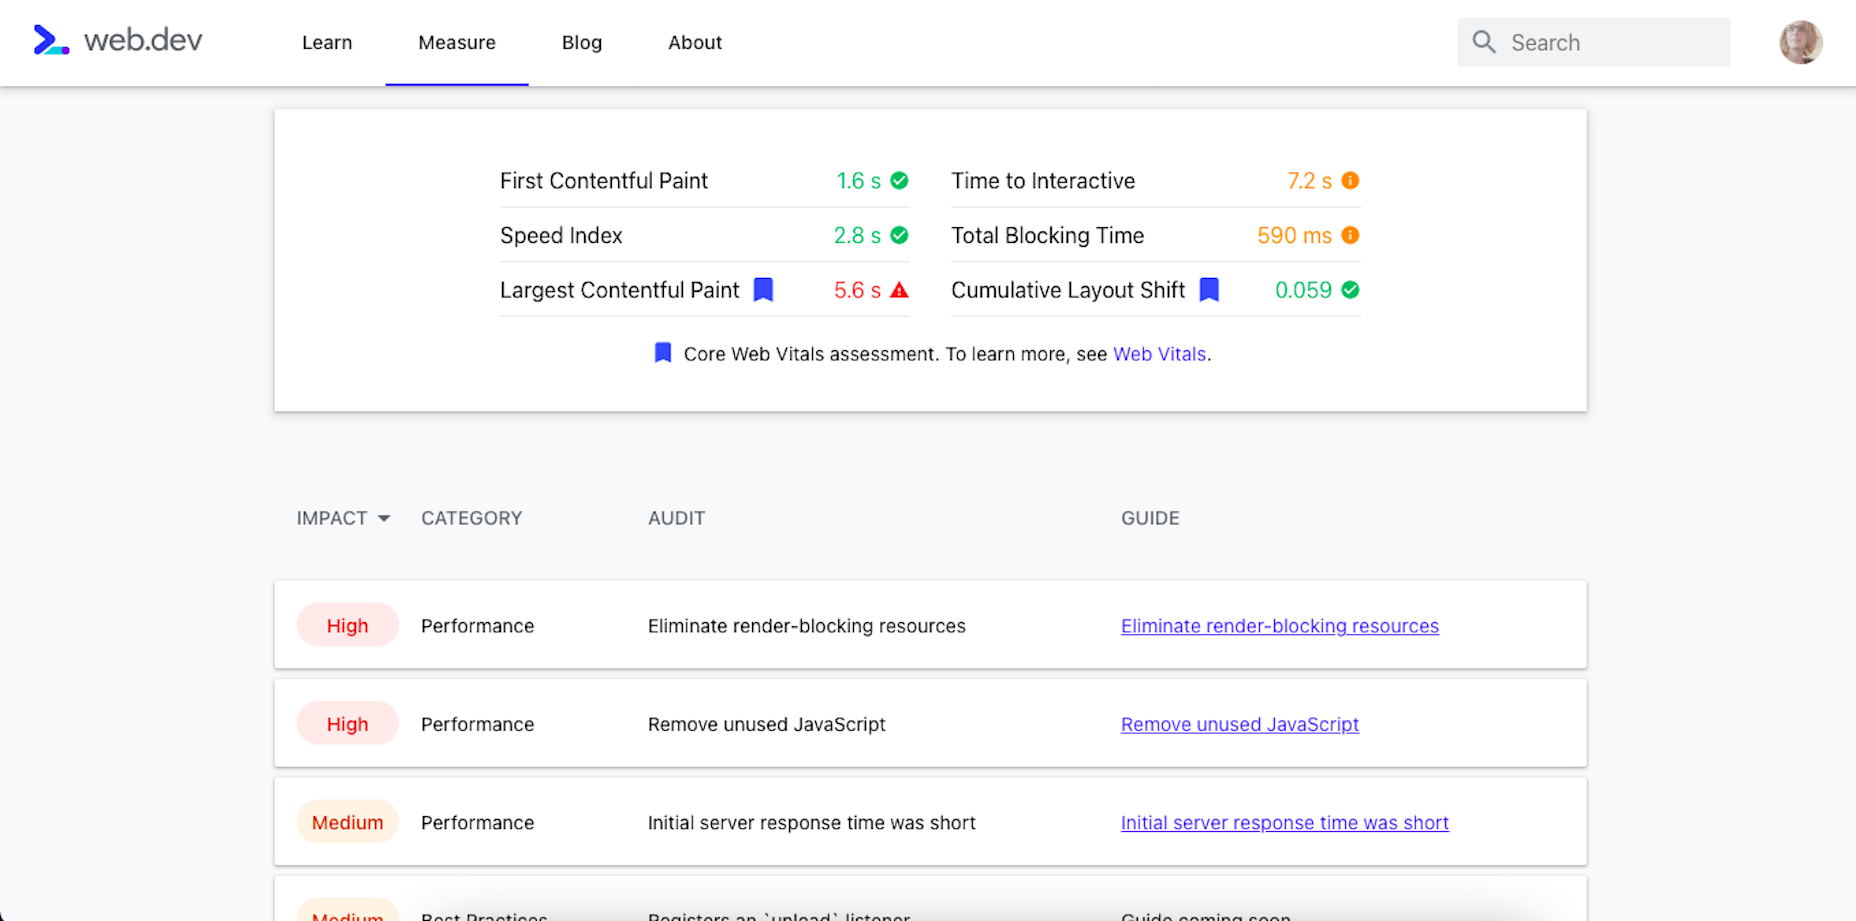Open Eliminate render-blocking resources guide link
This screenshot has height=921, width=1856.
pyautogui.click(x=1280, y=626)
